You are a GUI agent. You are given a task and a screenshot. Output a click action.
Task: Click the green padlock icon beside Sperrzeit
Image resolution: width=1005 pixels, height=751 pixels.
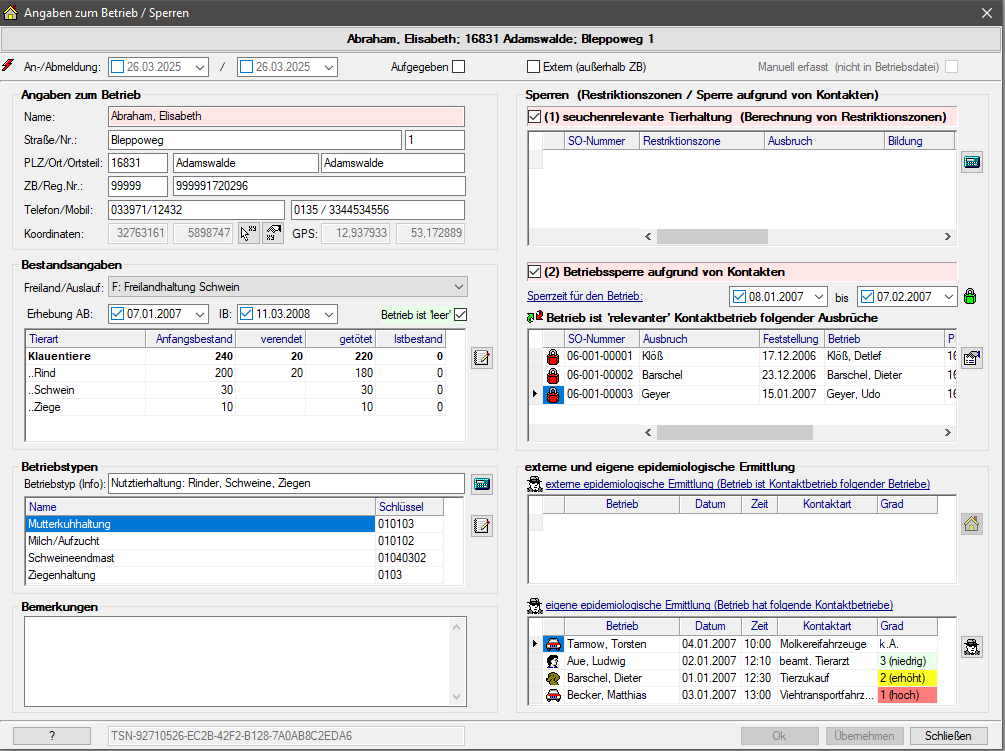point(970,296)
